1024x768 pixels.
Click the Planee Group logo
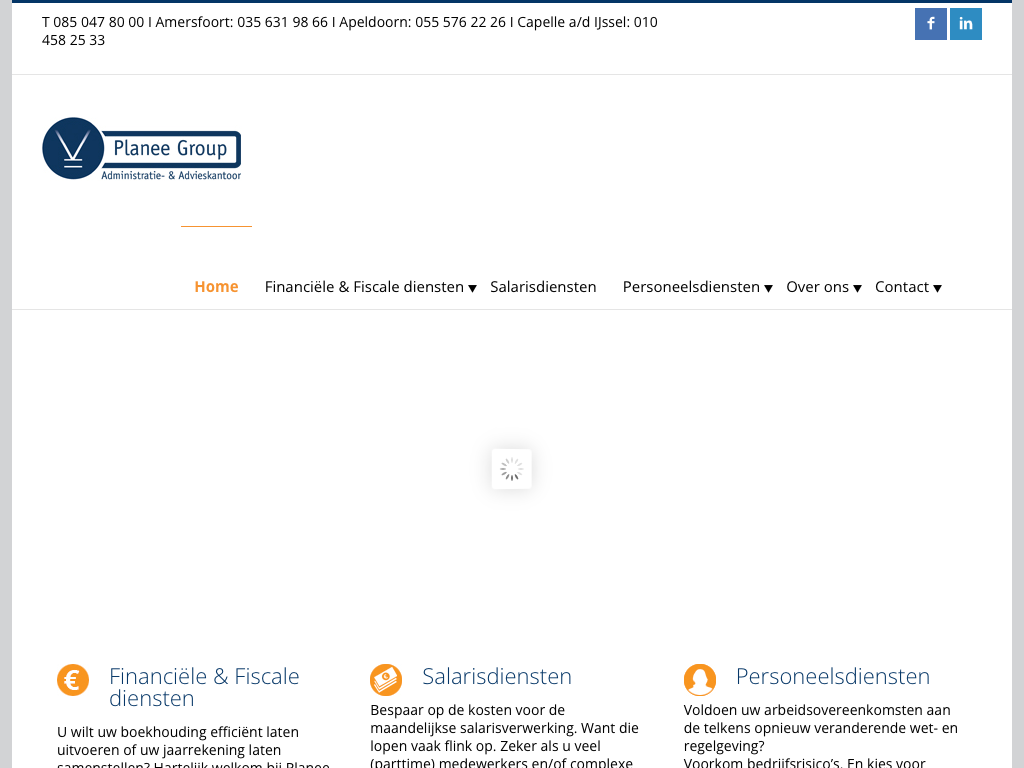pos(142,149)
